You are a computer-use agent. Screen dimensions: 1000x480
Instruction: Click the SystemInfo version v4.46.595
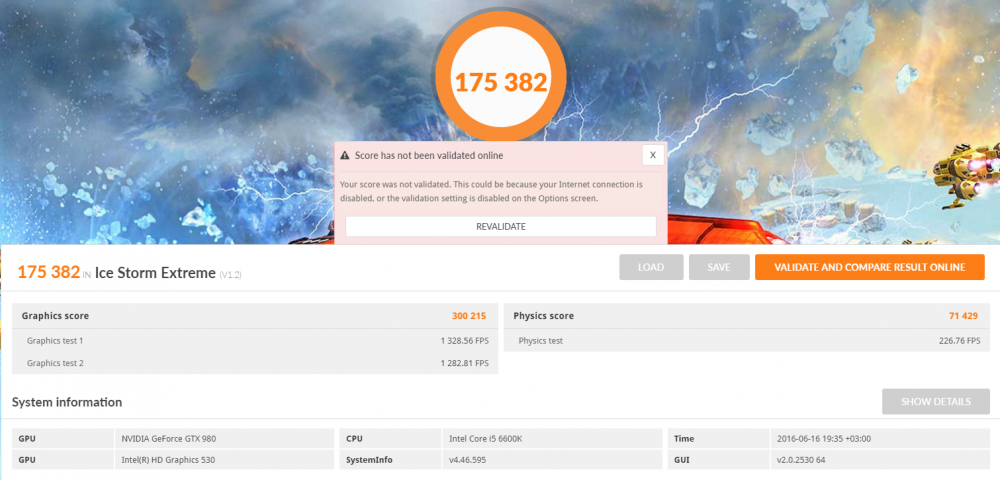click(x=469, y=460)
